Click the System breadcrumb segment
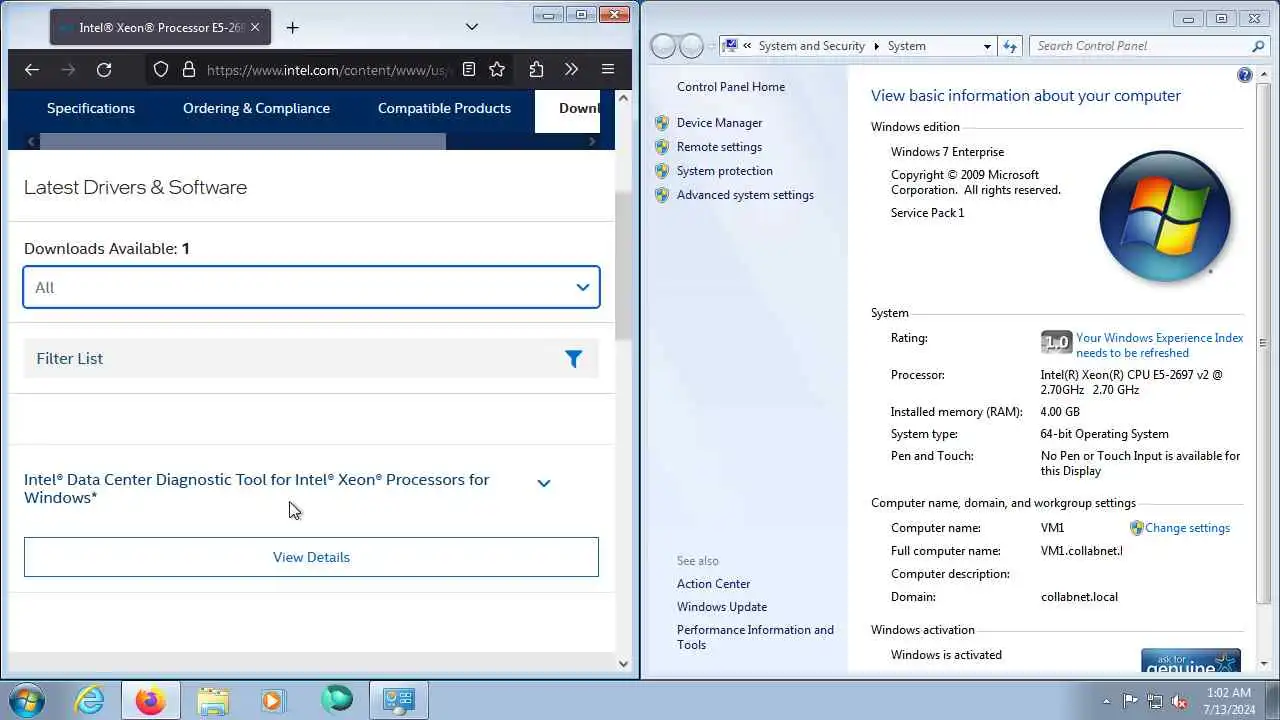 click(x=907, y=46)
